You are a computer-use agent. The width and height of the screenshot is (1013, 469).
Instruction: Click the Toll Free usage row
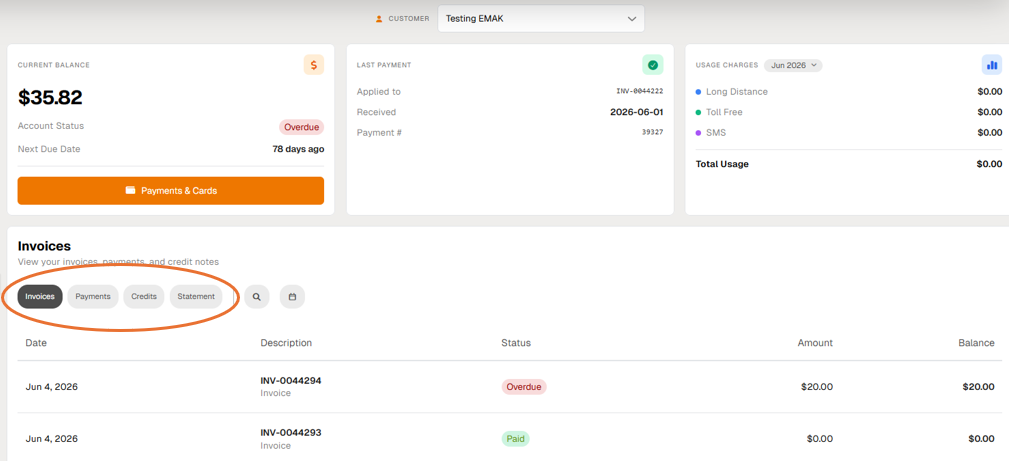click(849, 112)
